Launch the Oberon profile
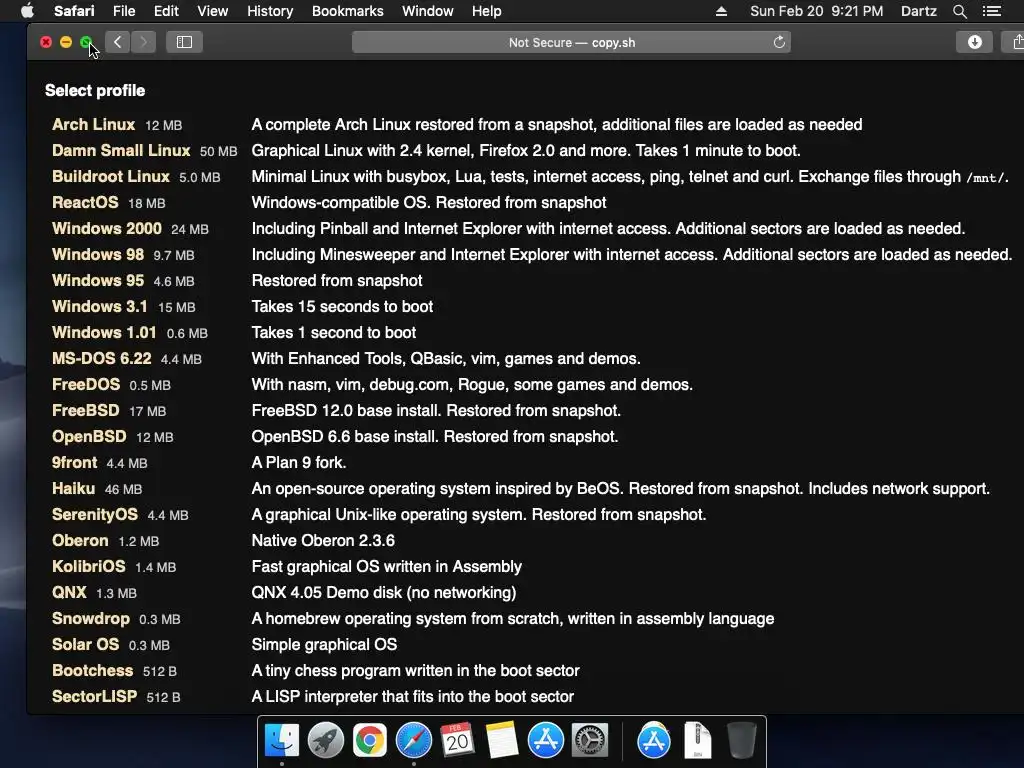 [80, 541]
